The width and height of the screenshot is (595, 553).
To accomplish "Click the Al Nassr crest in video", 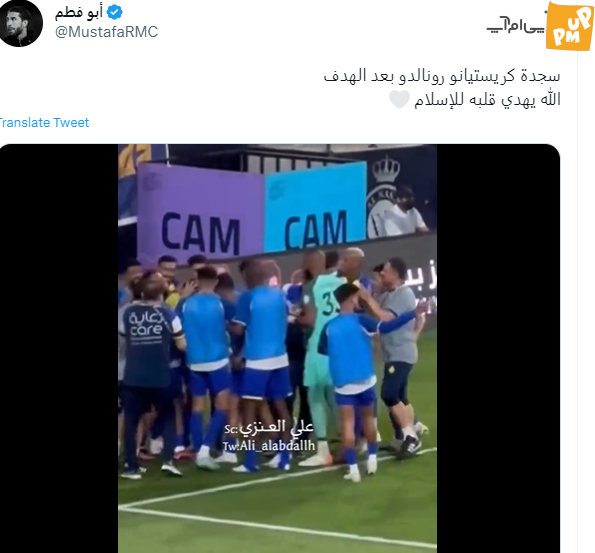I will click(382, 198).
